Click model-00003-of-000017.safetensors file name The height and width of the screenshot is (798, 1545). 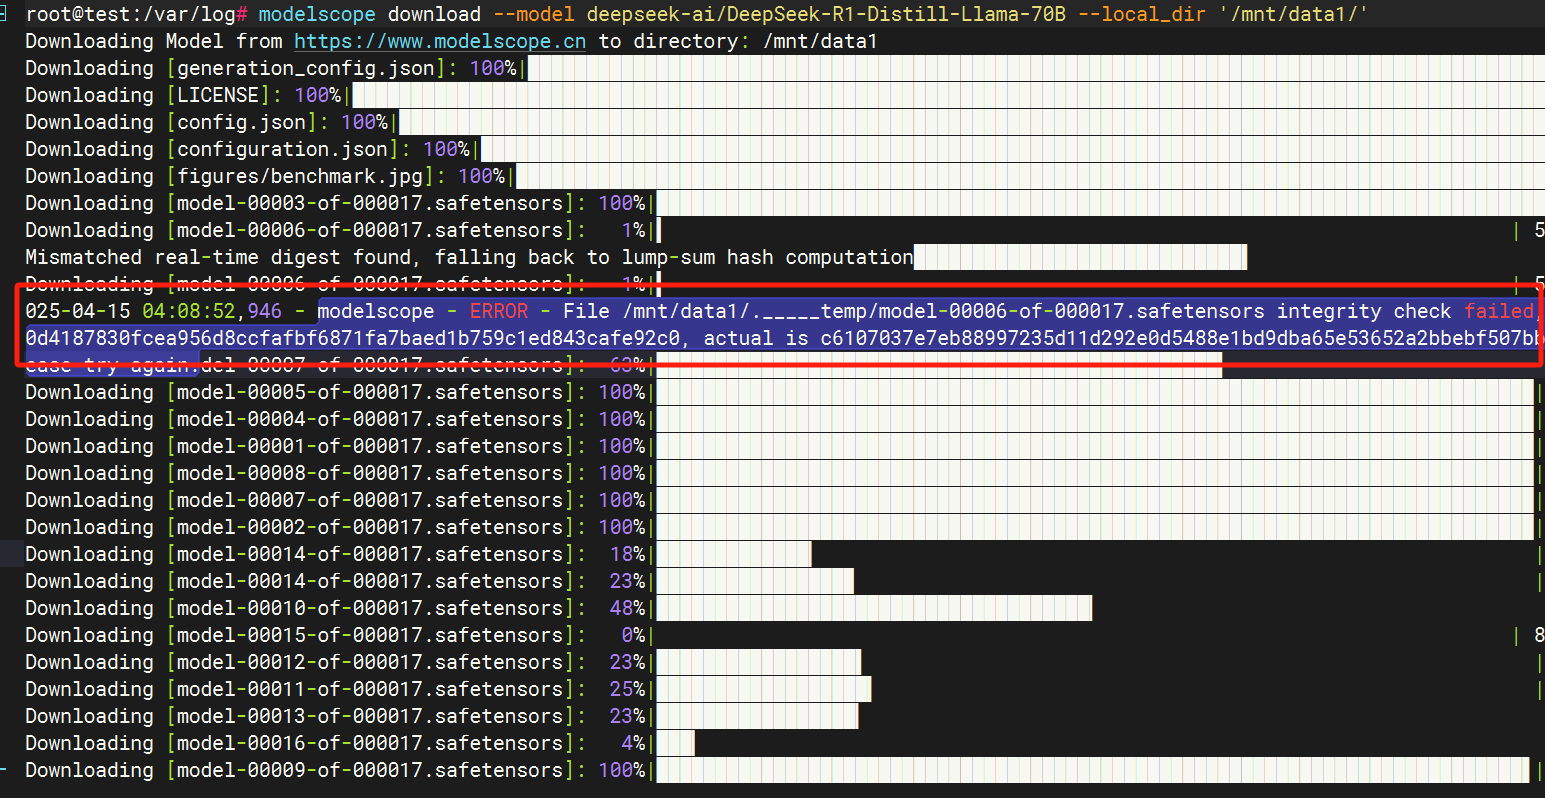(370, 203)
